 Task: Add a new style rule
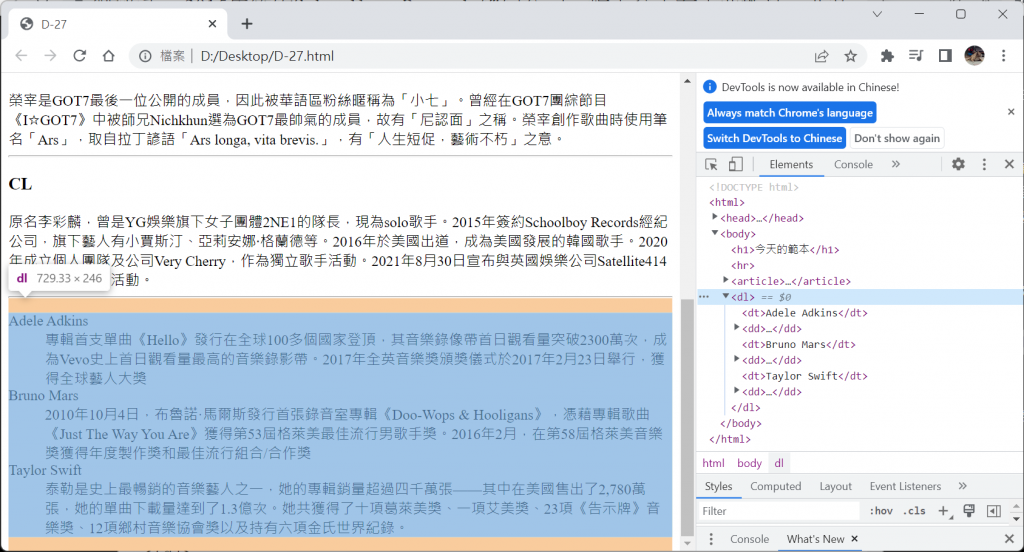944,511
